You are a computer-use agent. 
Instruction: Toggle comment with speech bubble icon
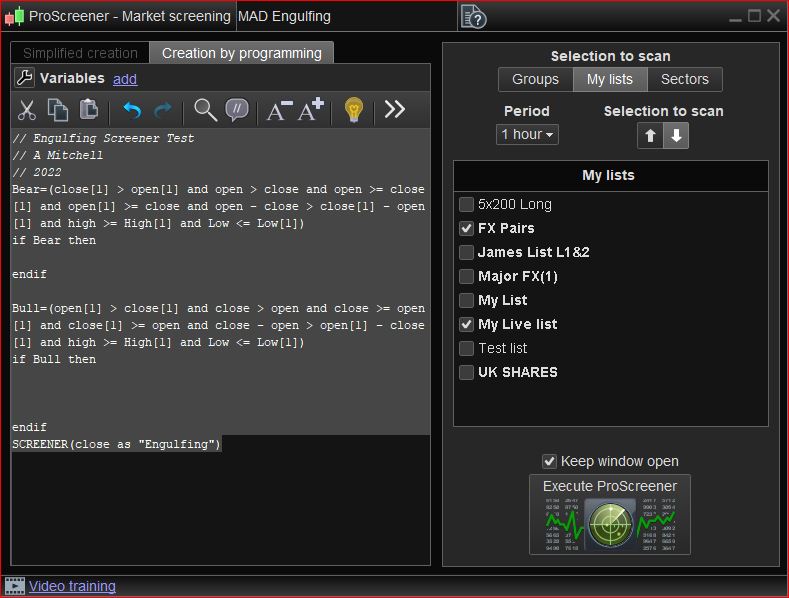[x=237, y=110]
